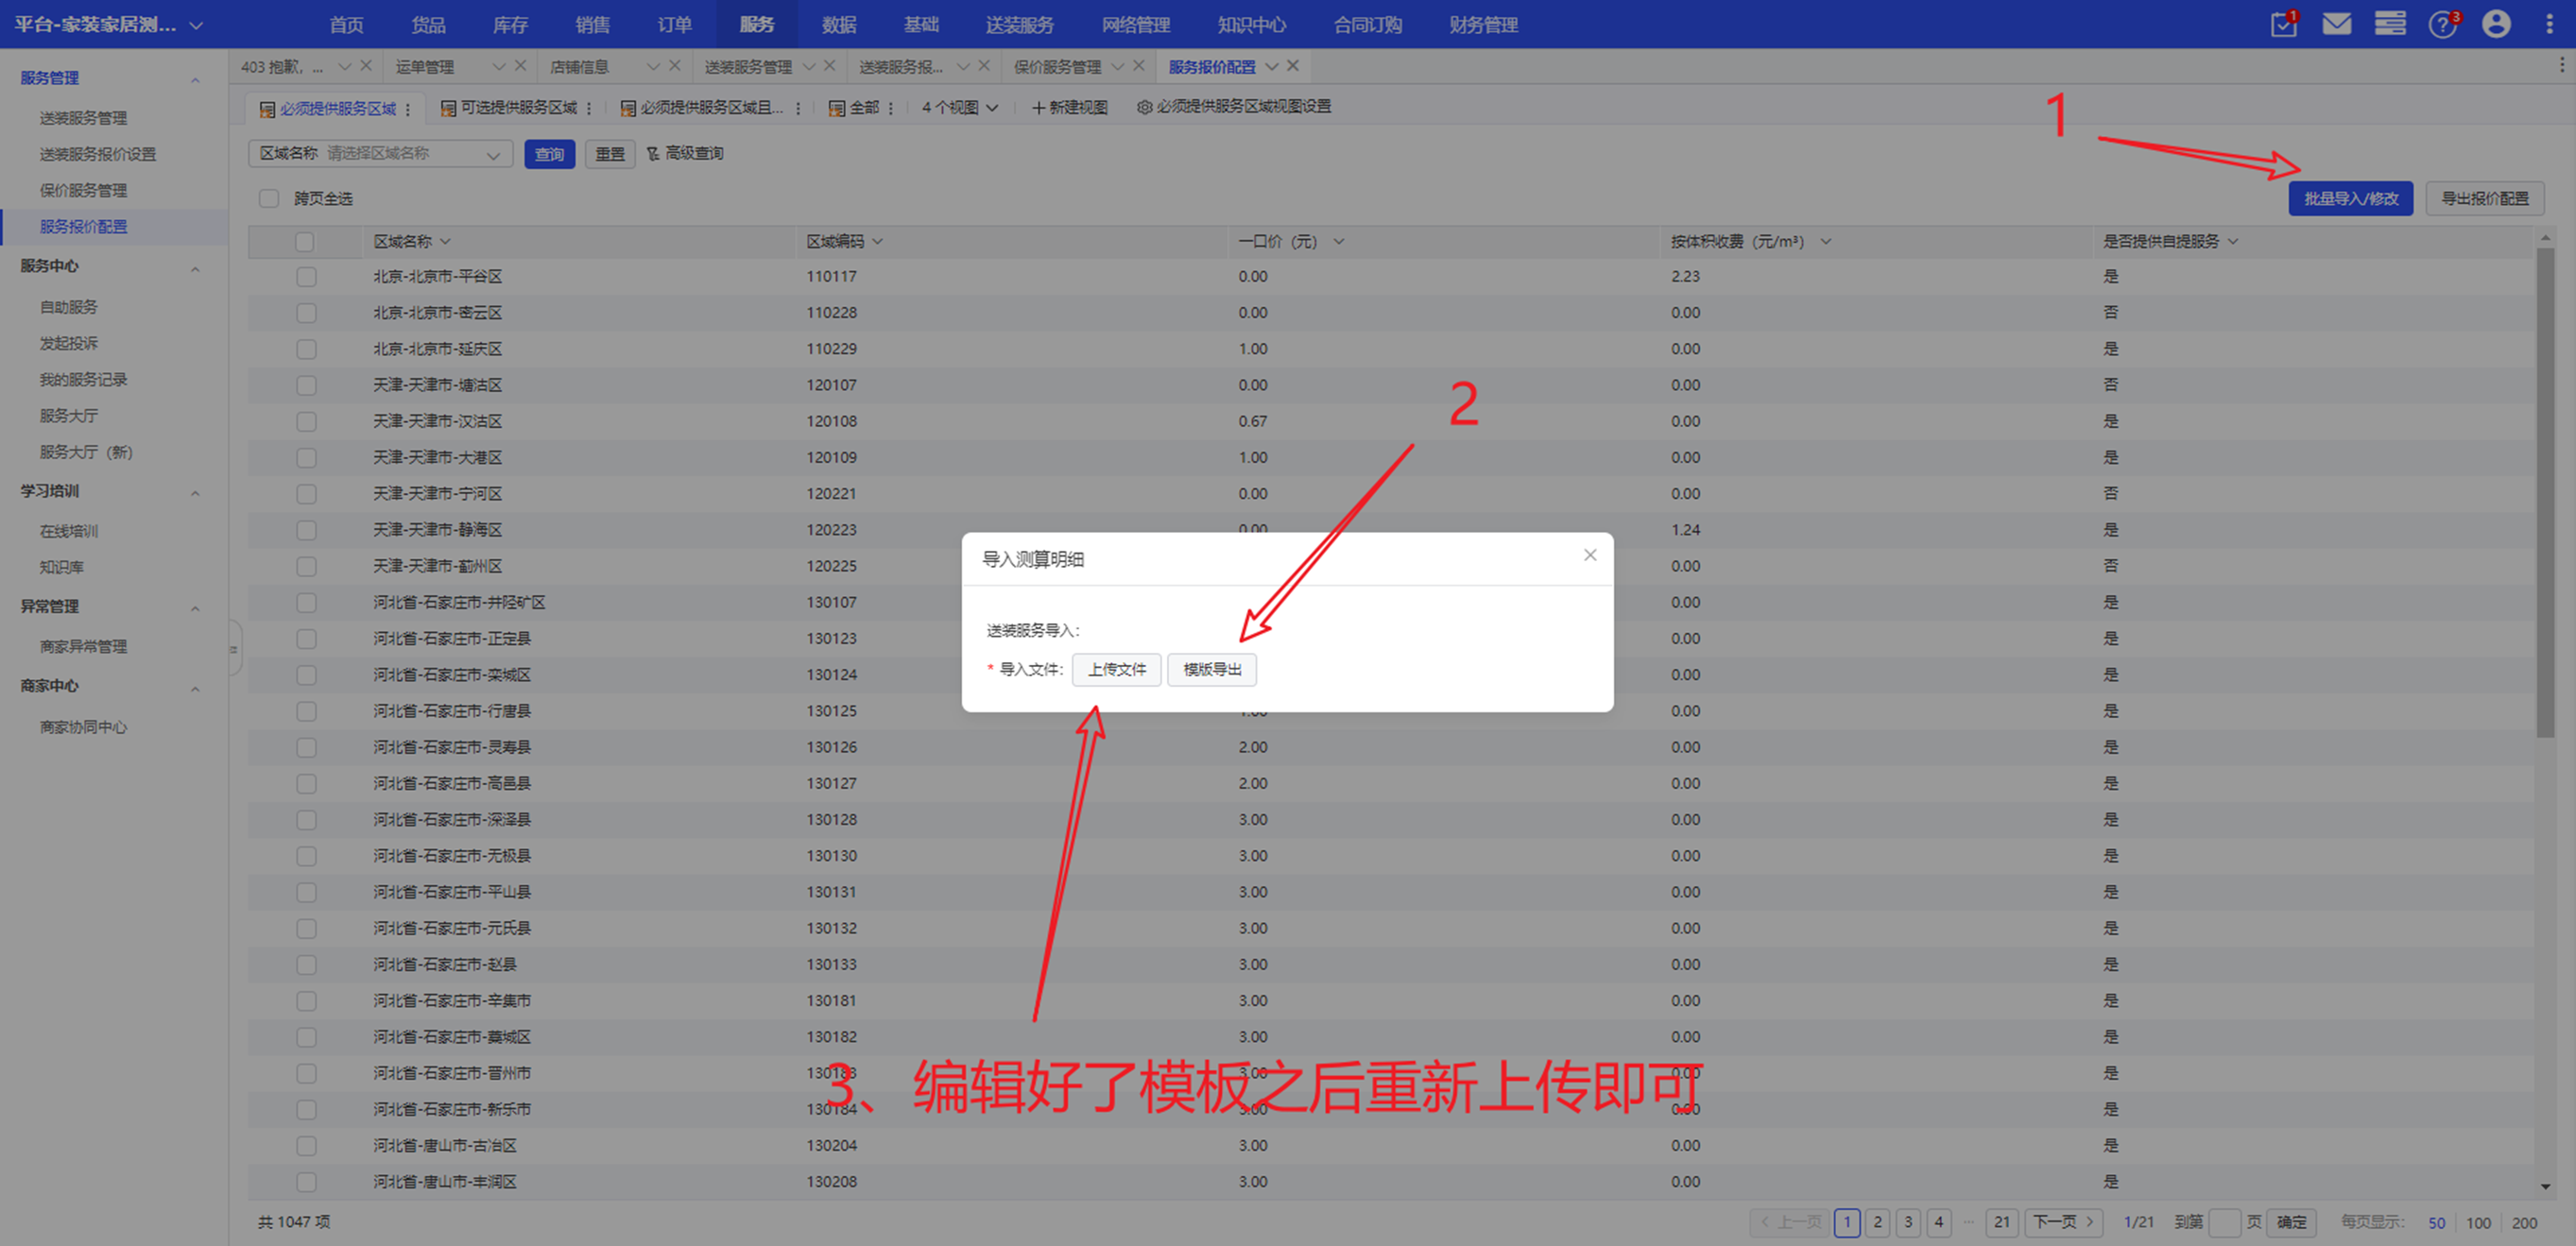The height and width of the screenshot is (1246, 2576).
Task: Switch to the 保价服务管理 tab
Action: (1057, 67)
